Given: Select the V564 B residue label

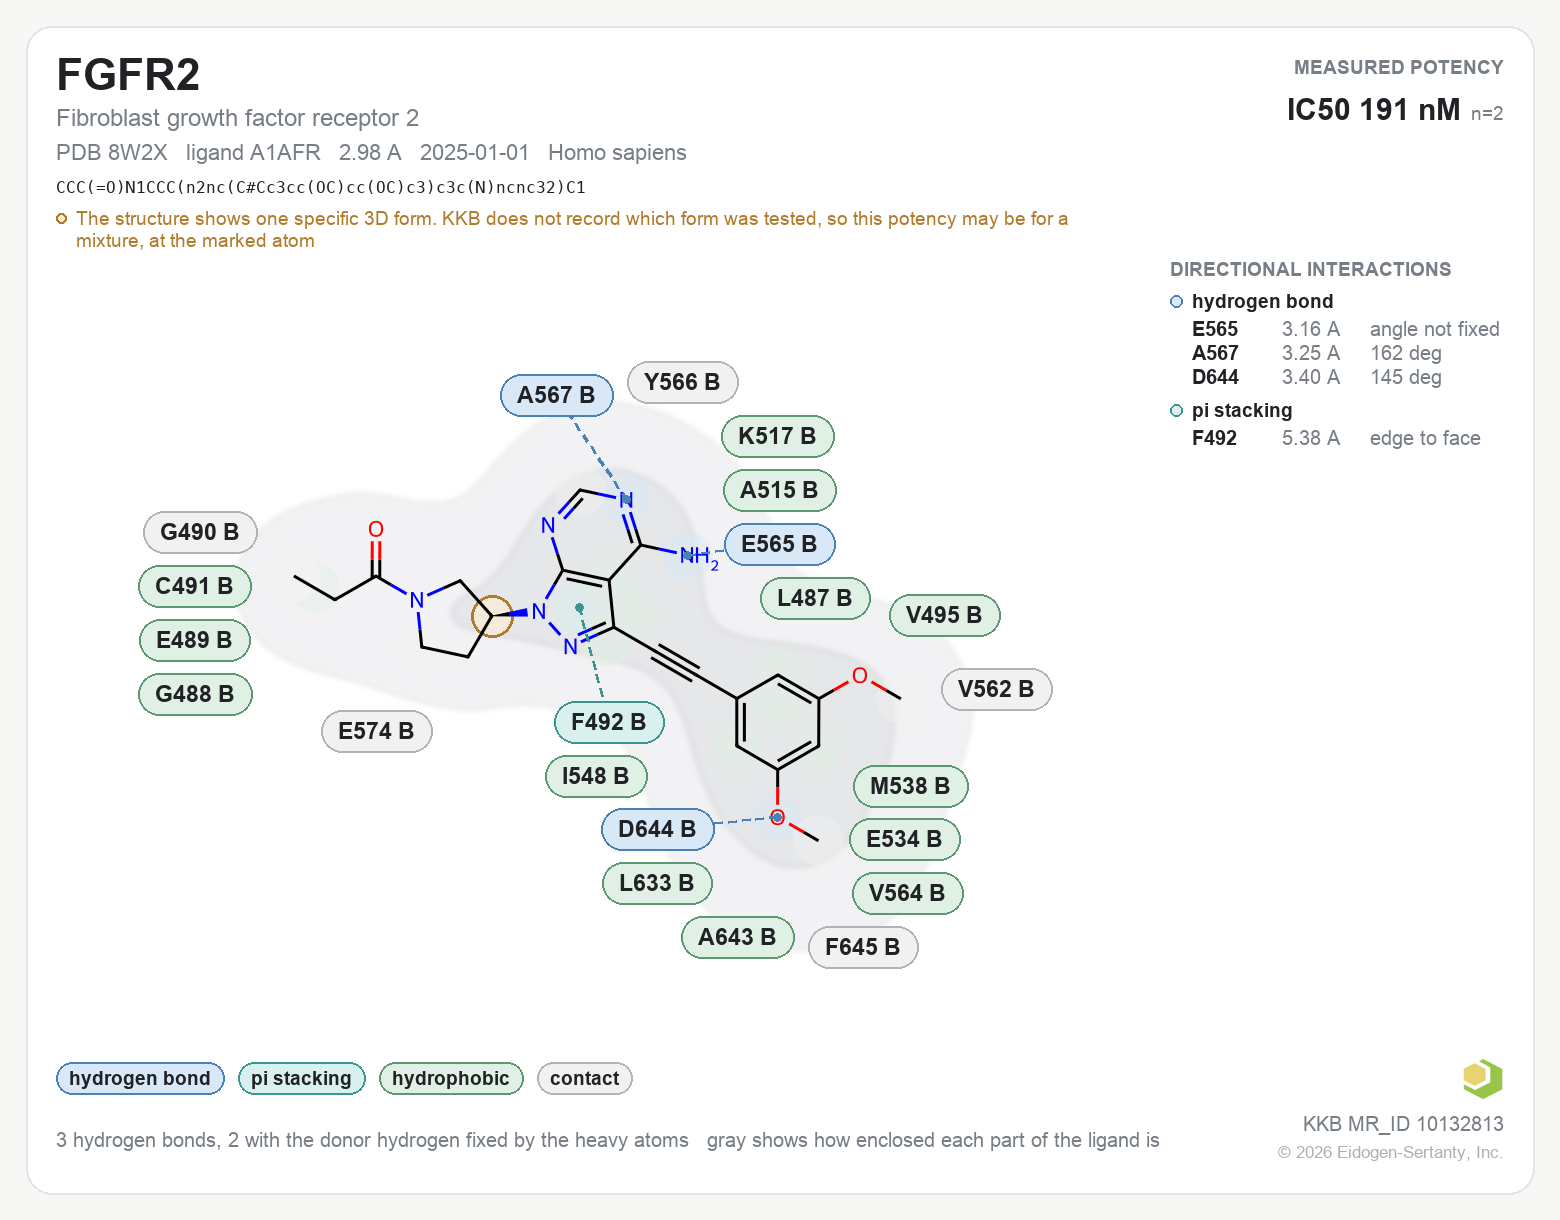Looking at the screenshot, I should click(907, 893).
